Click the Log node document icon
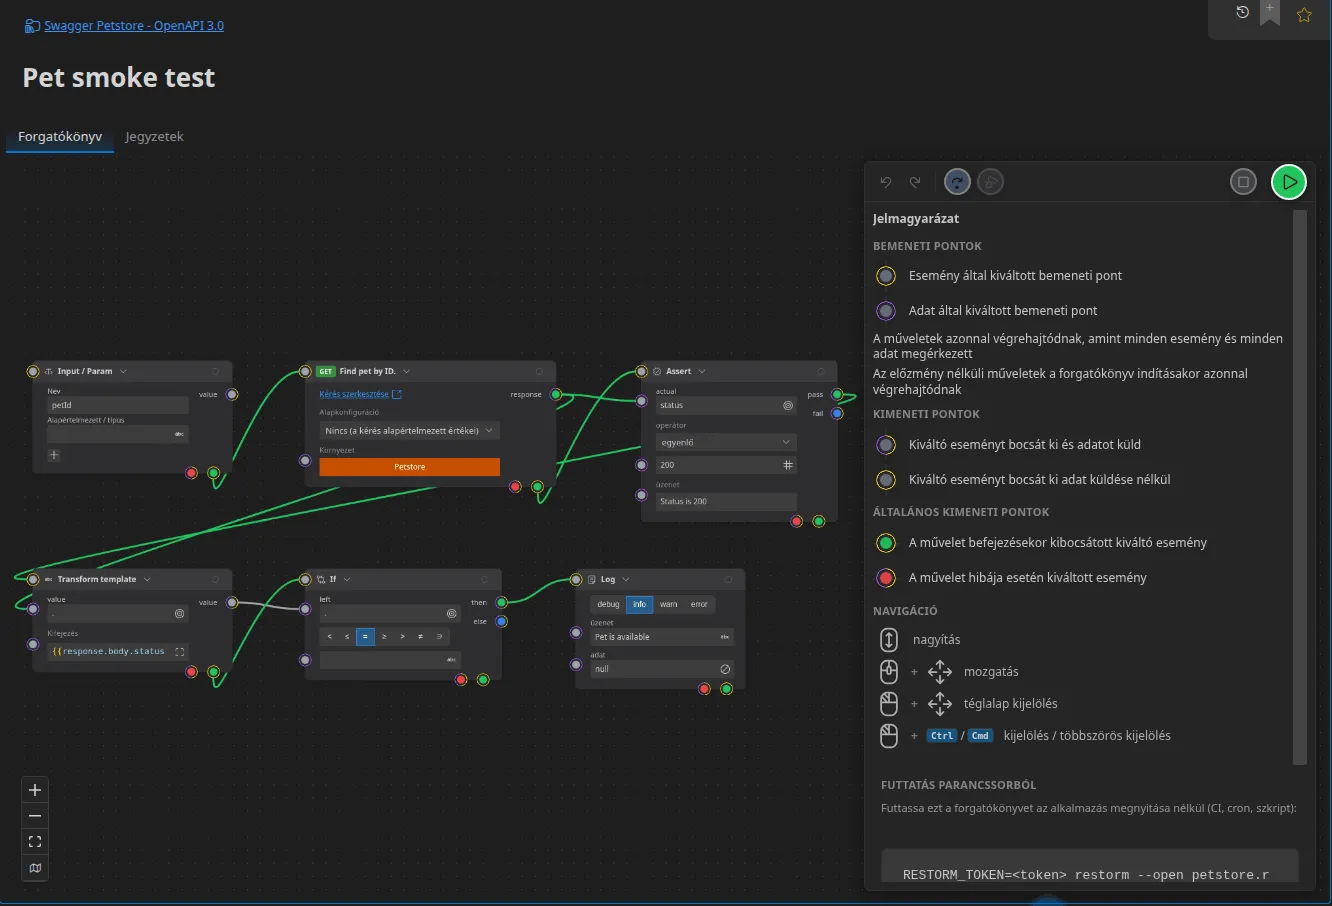This screenshot has width=1332, height=906. coord(592,579)
